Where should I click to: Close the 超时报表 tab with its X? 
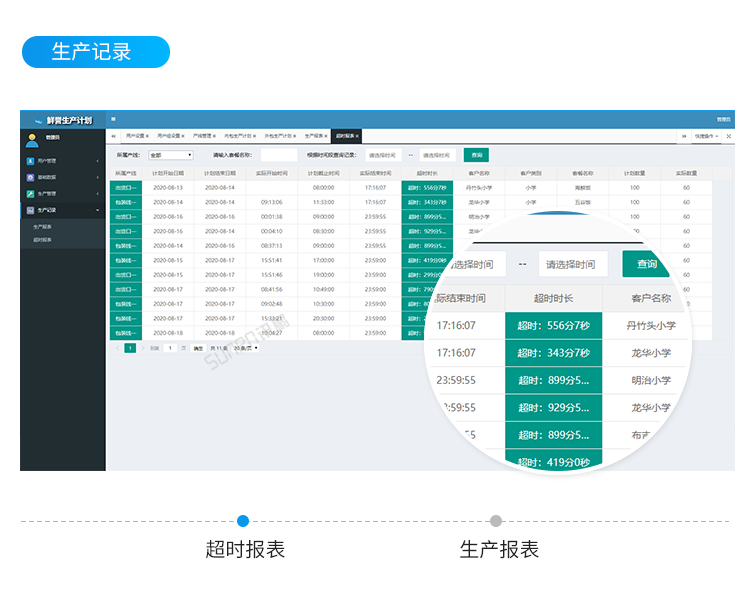(357, 135)
